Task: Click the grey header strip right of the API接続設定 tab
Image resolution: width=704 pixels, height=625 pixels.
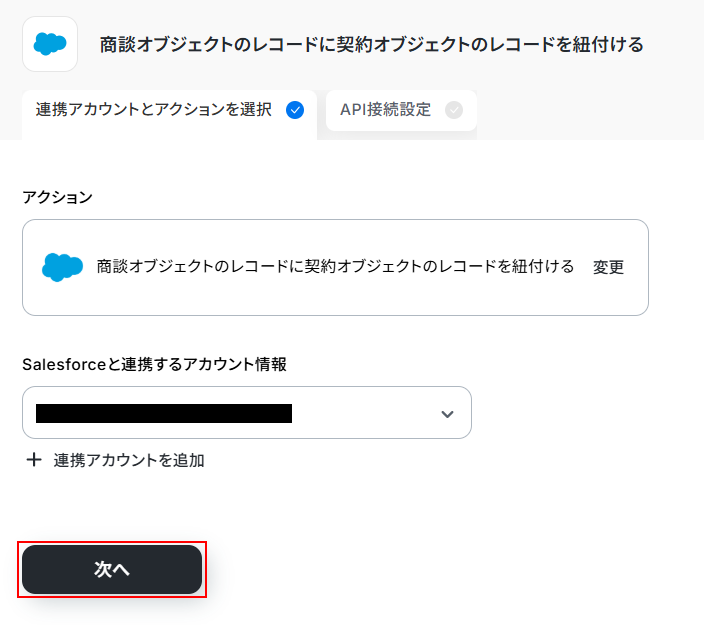Action: point(590,112)
